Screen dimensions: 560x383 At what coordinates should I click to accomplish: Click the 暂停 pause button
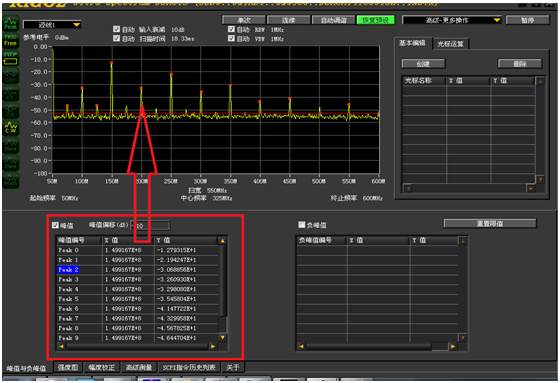coord(528,20)
